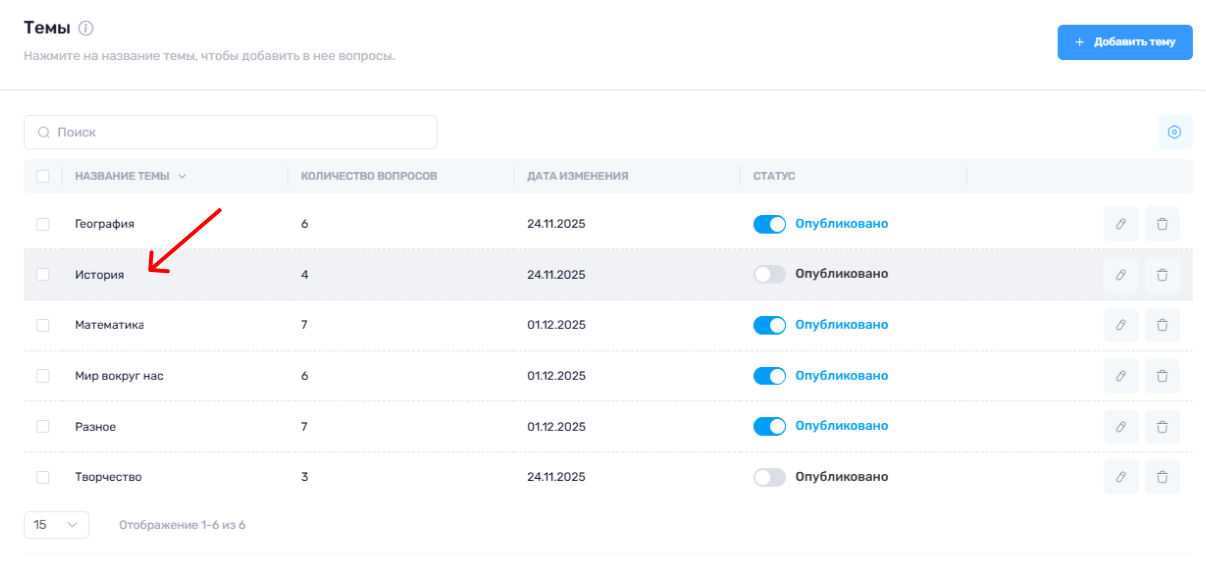
Task: Click the Дата изменения column header
Action: pos(578,176)
